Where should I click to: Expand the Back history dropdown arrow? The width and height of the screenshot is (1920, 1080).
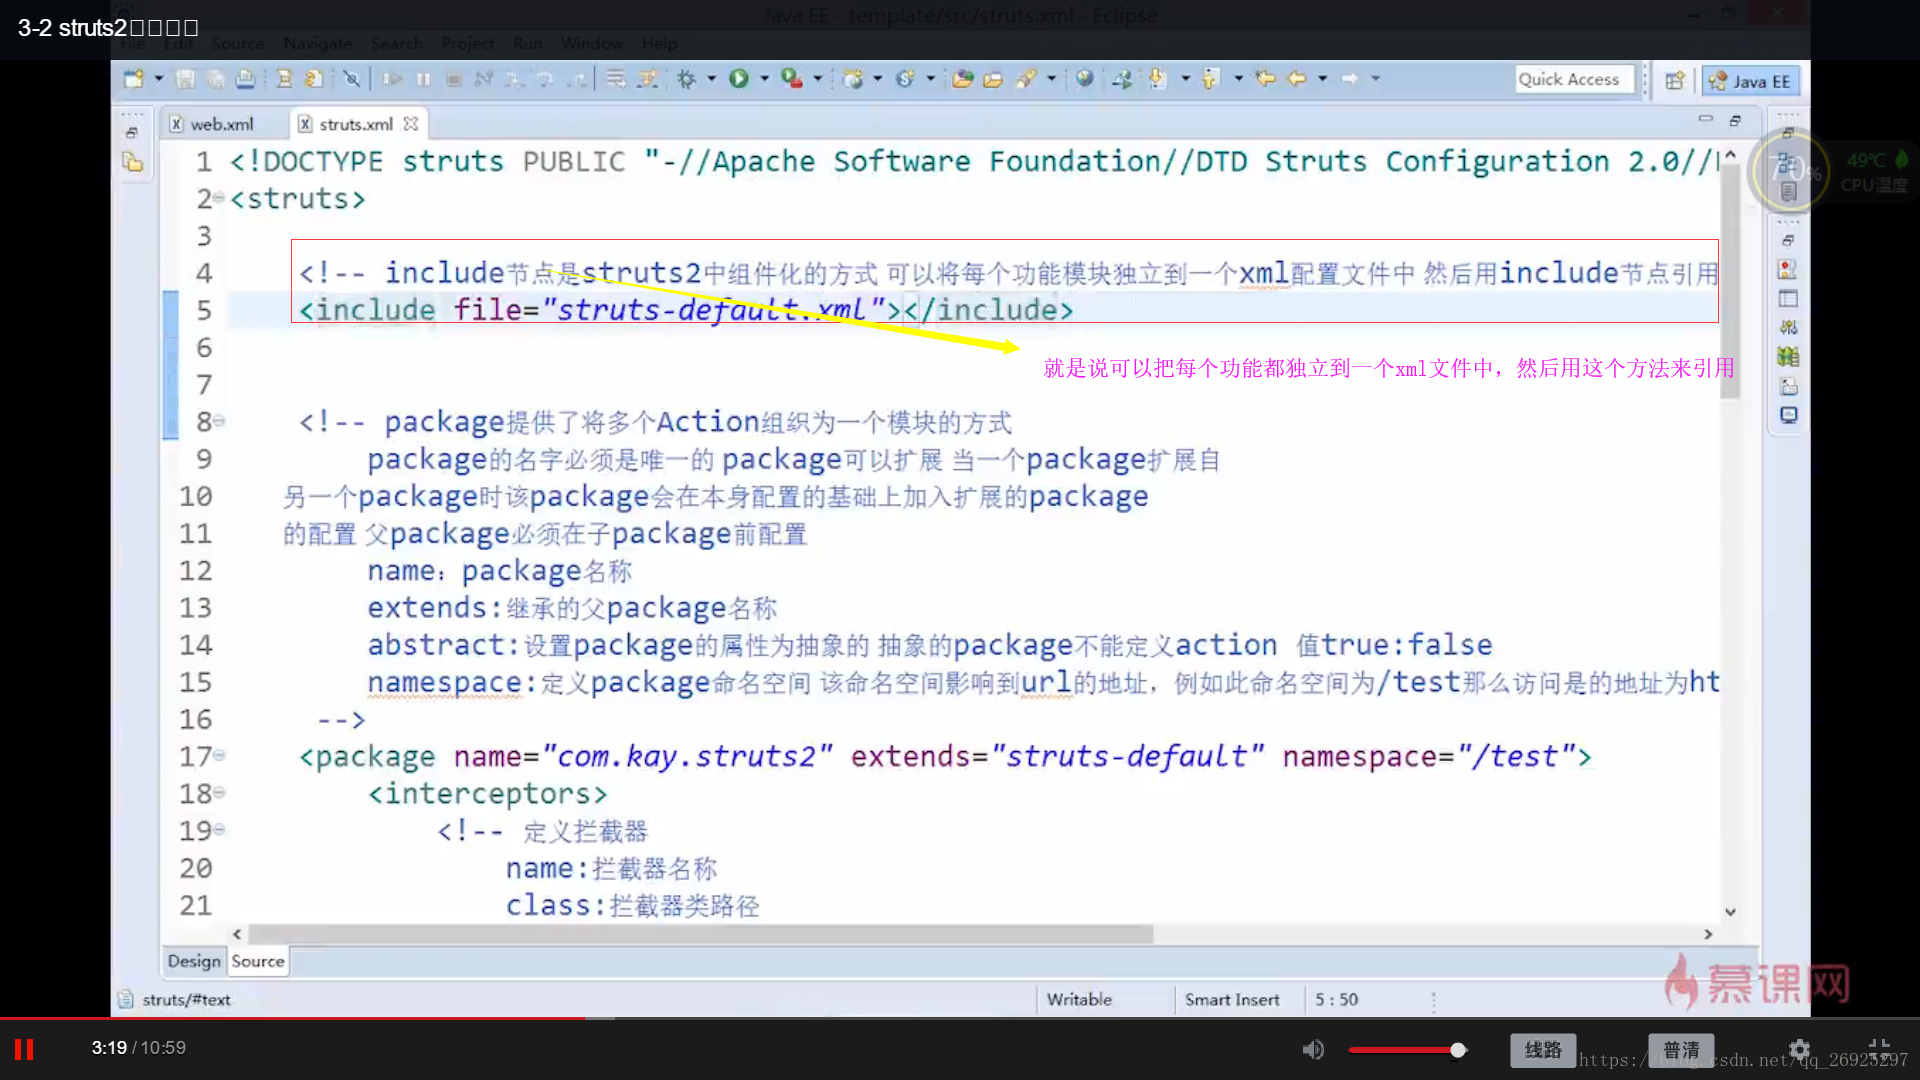pos(1322,79)
